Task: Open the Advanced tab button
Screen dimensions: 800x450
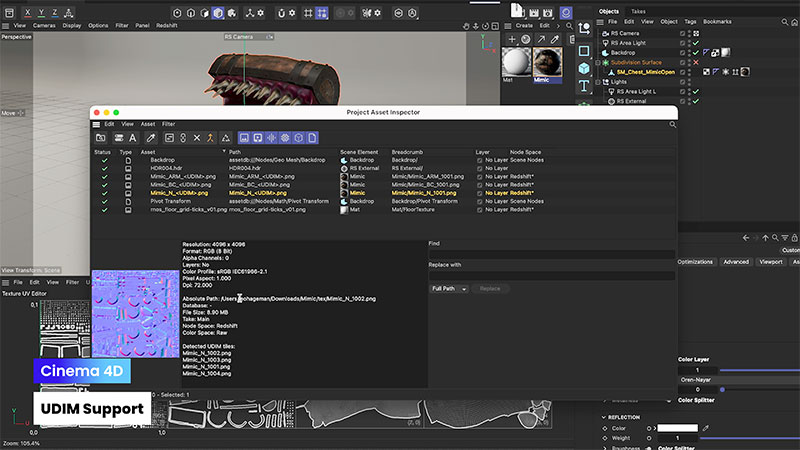Action: [x=736, y=262]
